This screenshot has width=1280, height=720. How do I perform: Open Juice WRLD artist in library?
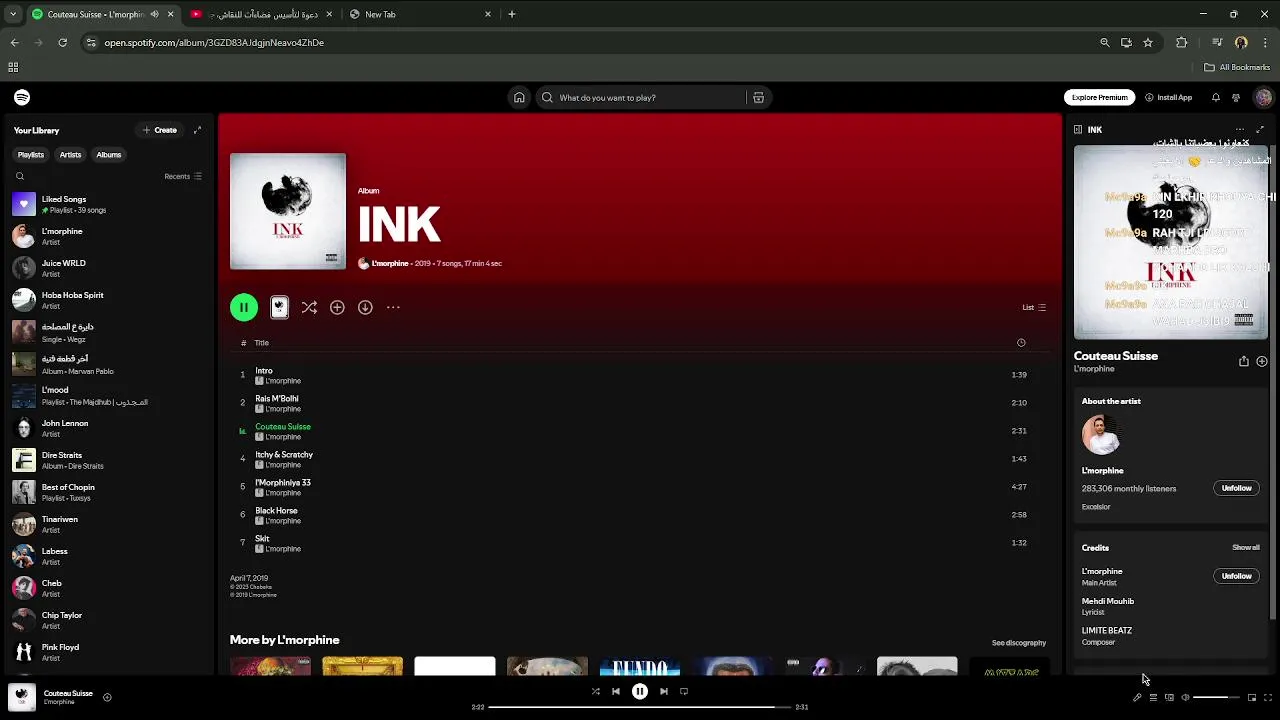(108, 268)
